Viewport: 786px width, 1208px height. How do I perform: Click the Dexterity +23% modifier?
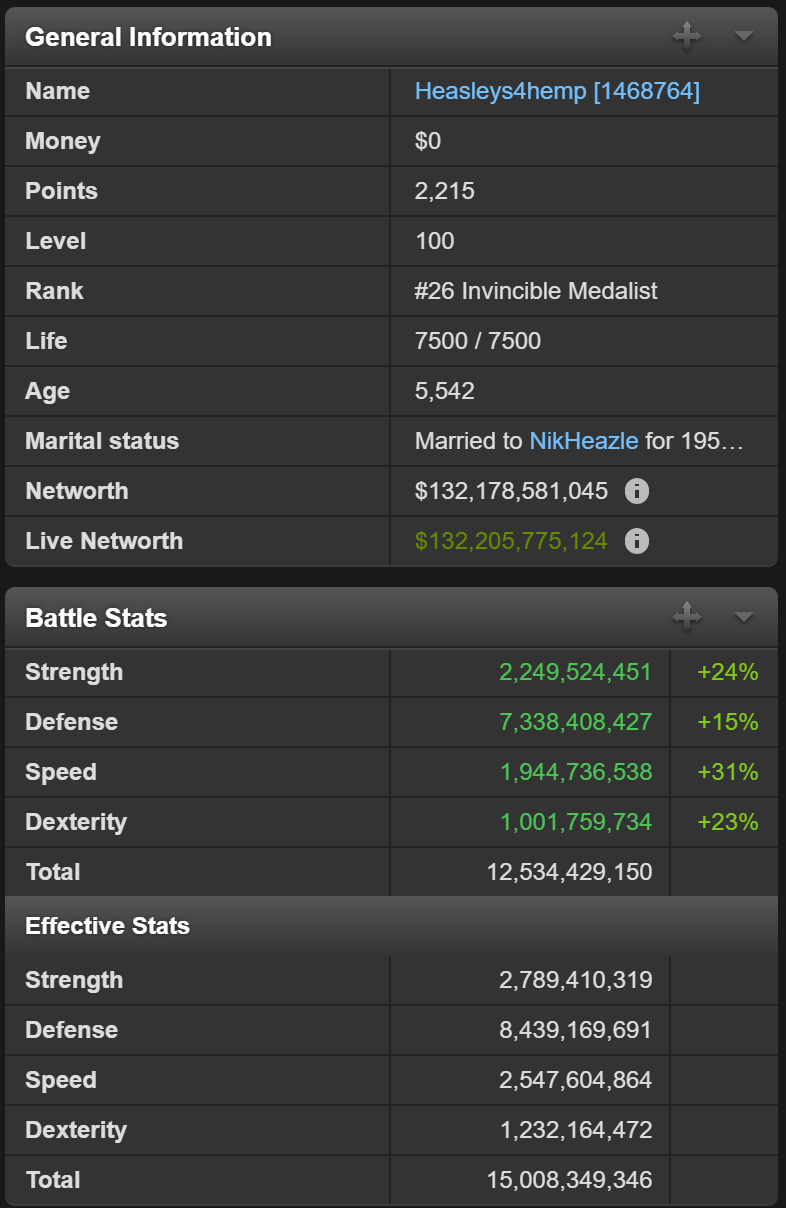click(727, 822)
